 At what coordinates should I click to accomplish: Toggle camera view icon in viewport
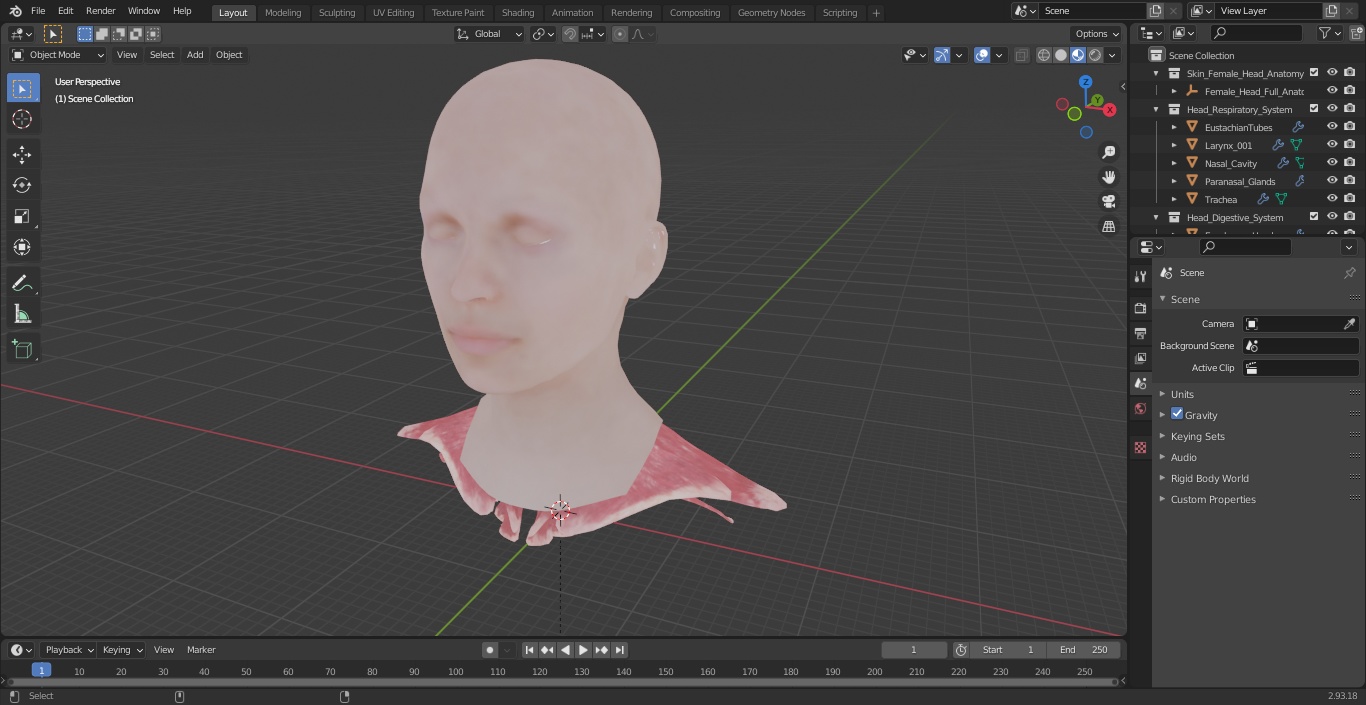pos(1108,202)
